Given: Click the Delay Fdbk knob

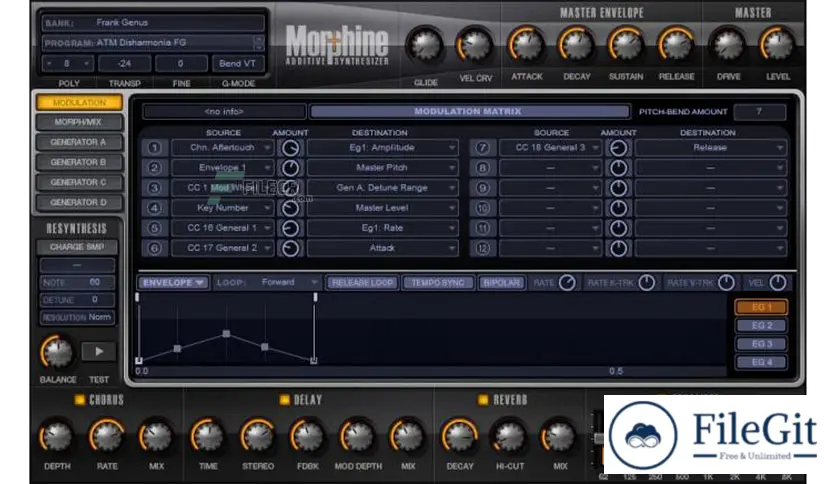Looking at the screenshot, I should pos(308,437).
